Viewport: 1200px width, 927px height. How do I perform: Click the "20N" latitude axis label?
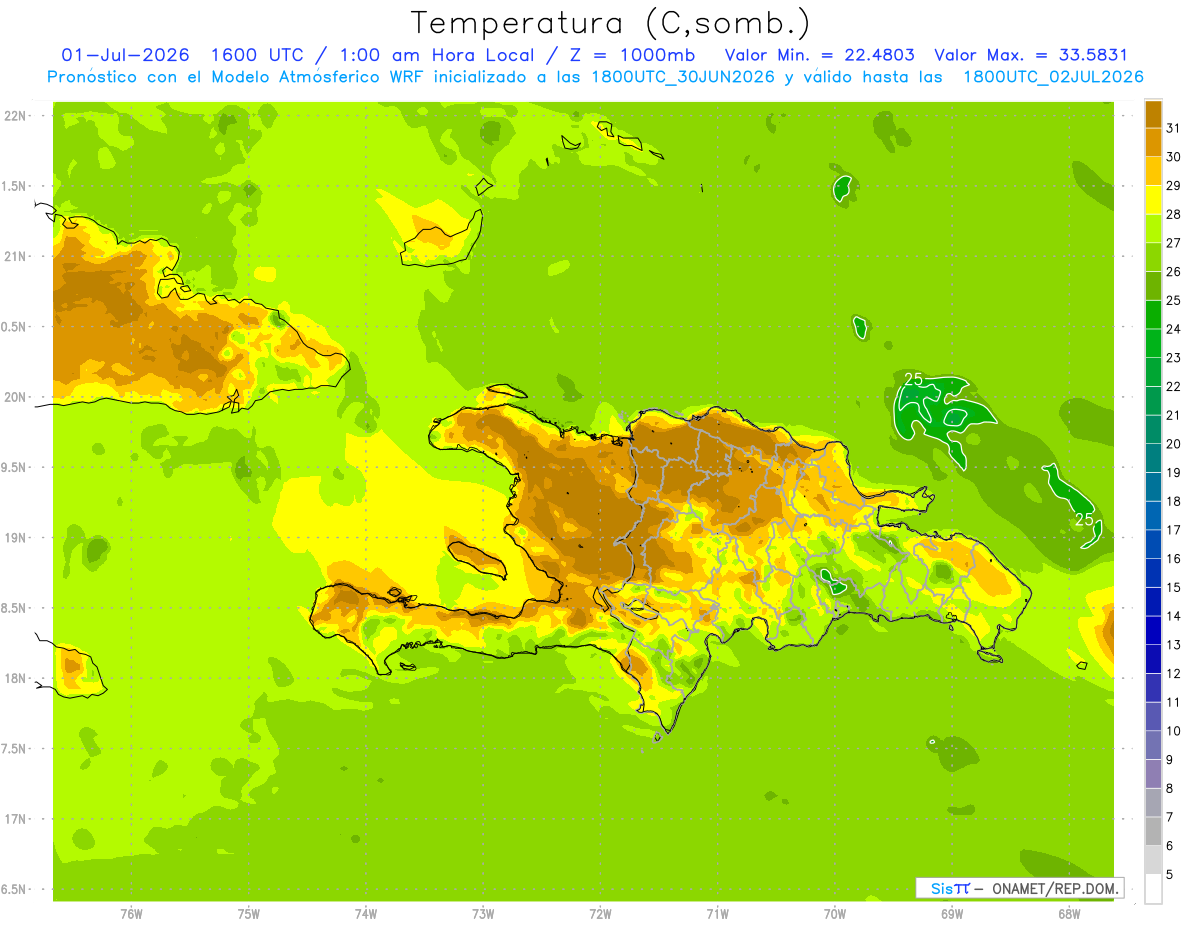[x=14, y=397]
